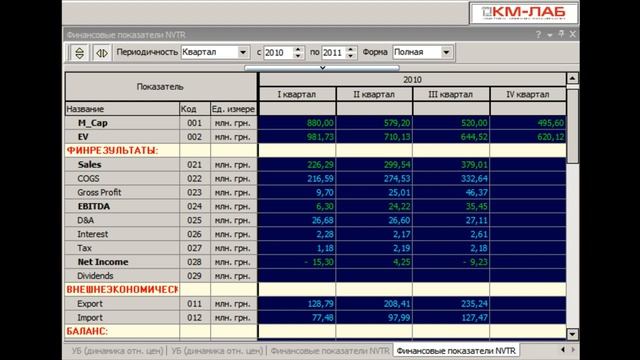Select the Gross Profit row name
This screenshot has height=360, width=640.
coord(99,192)
